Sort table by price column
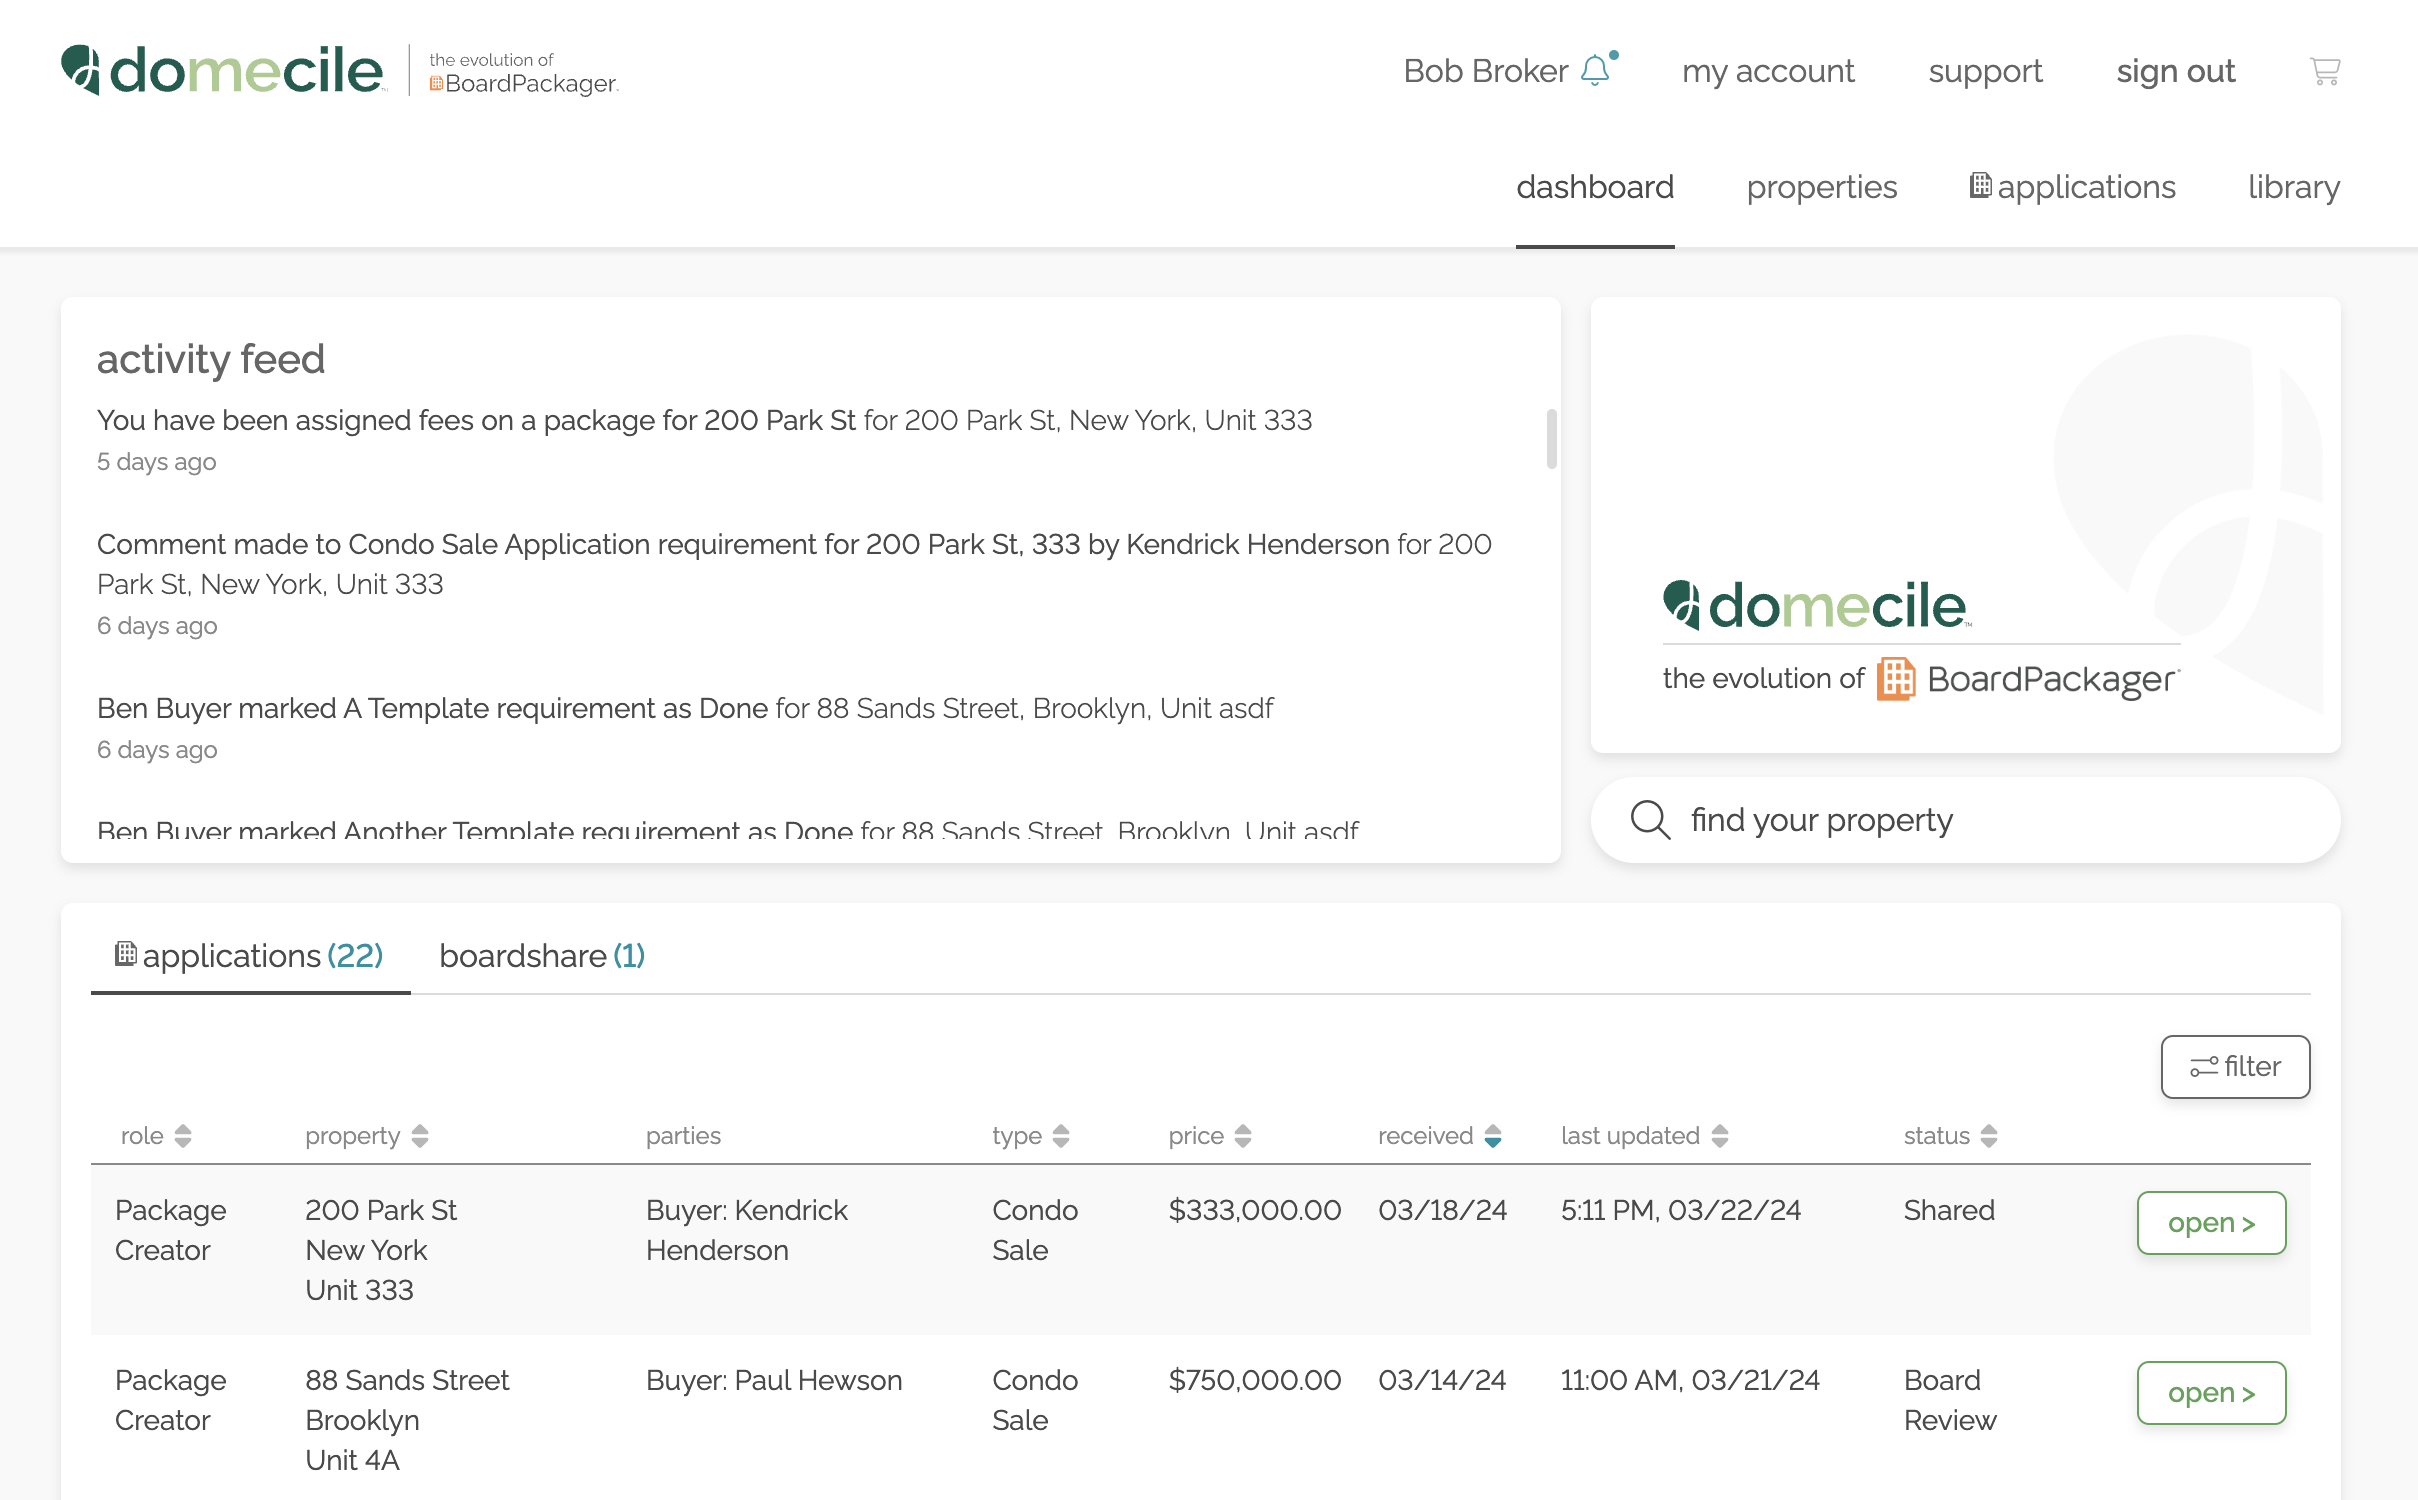The height and width of the screenshot is (1500, 2418). coord(1243,1136)
